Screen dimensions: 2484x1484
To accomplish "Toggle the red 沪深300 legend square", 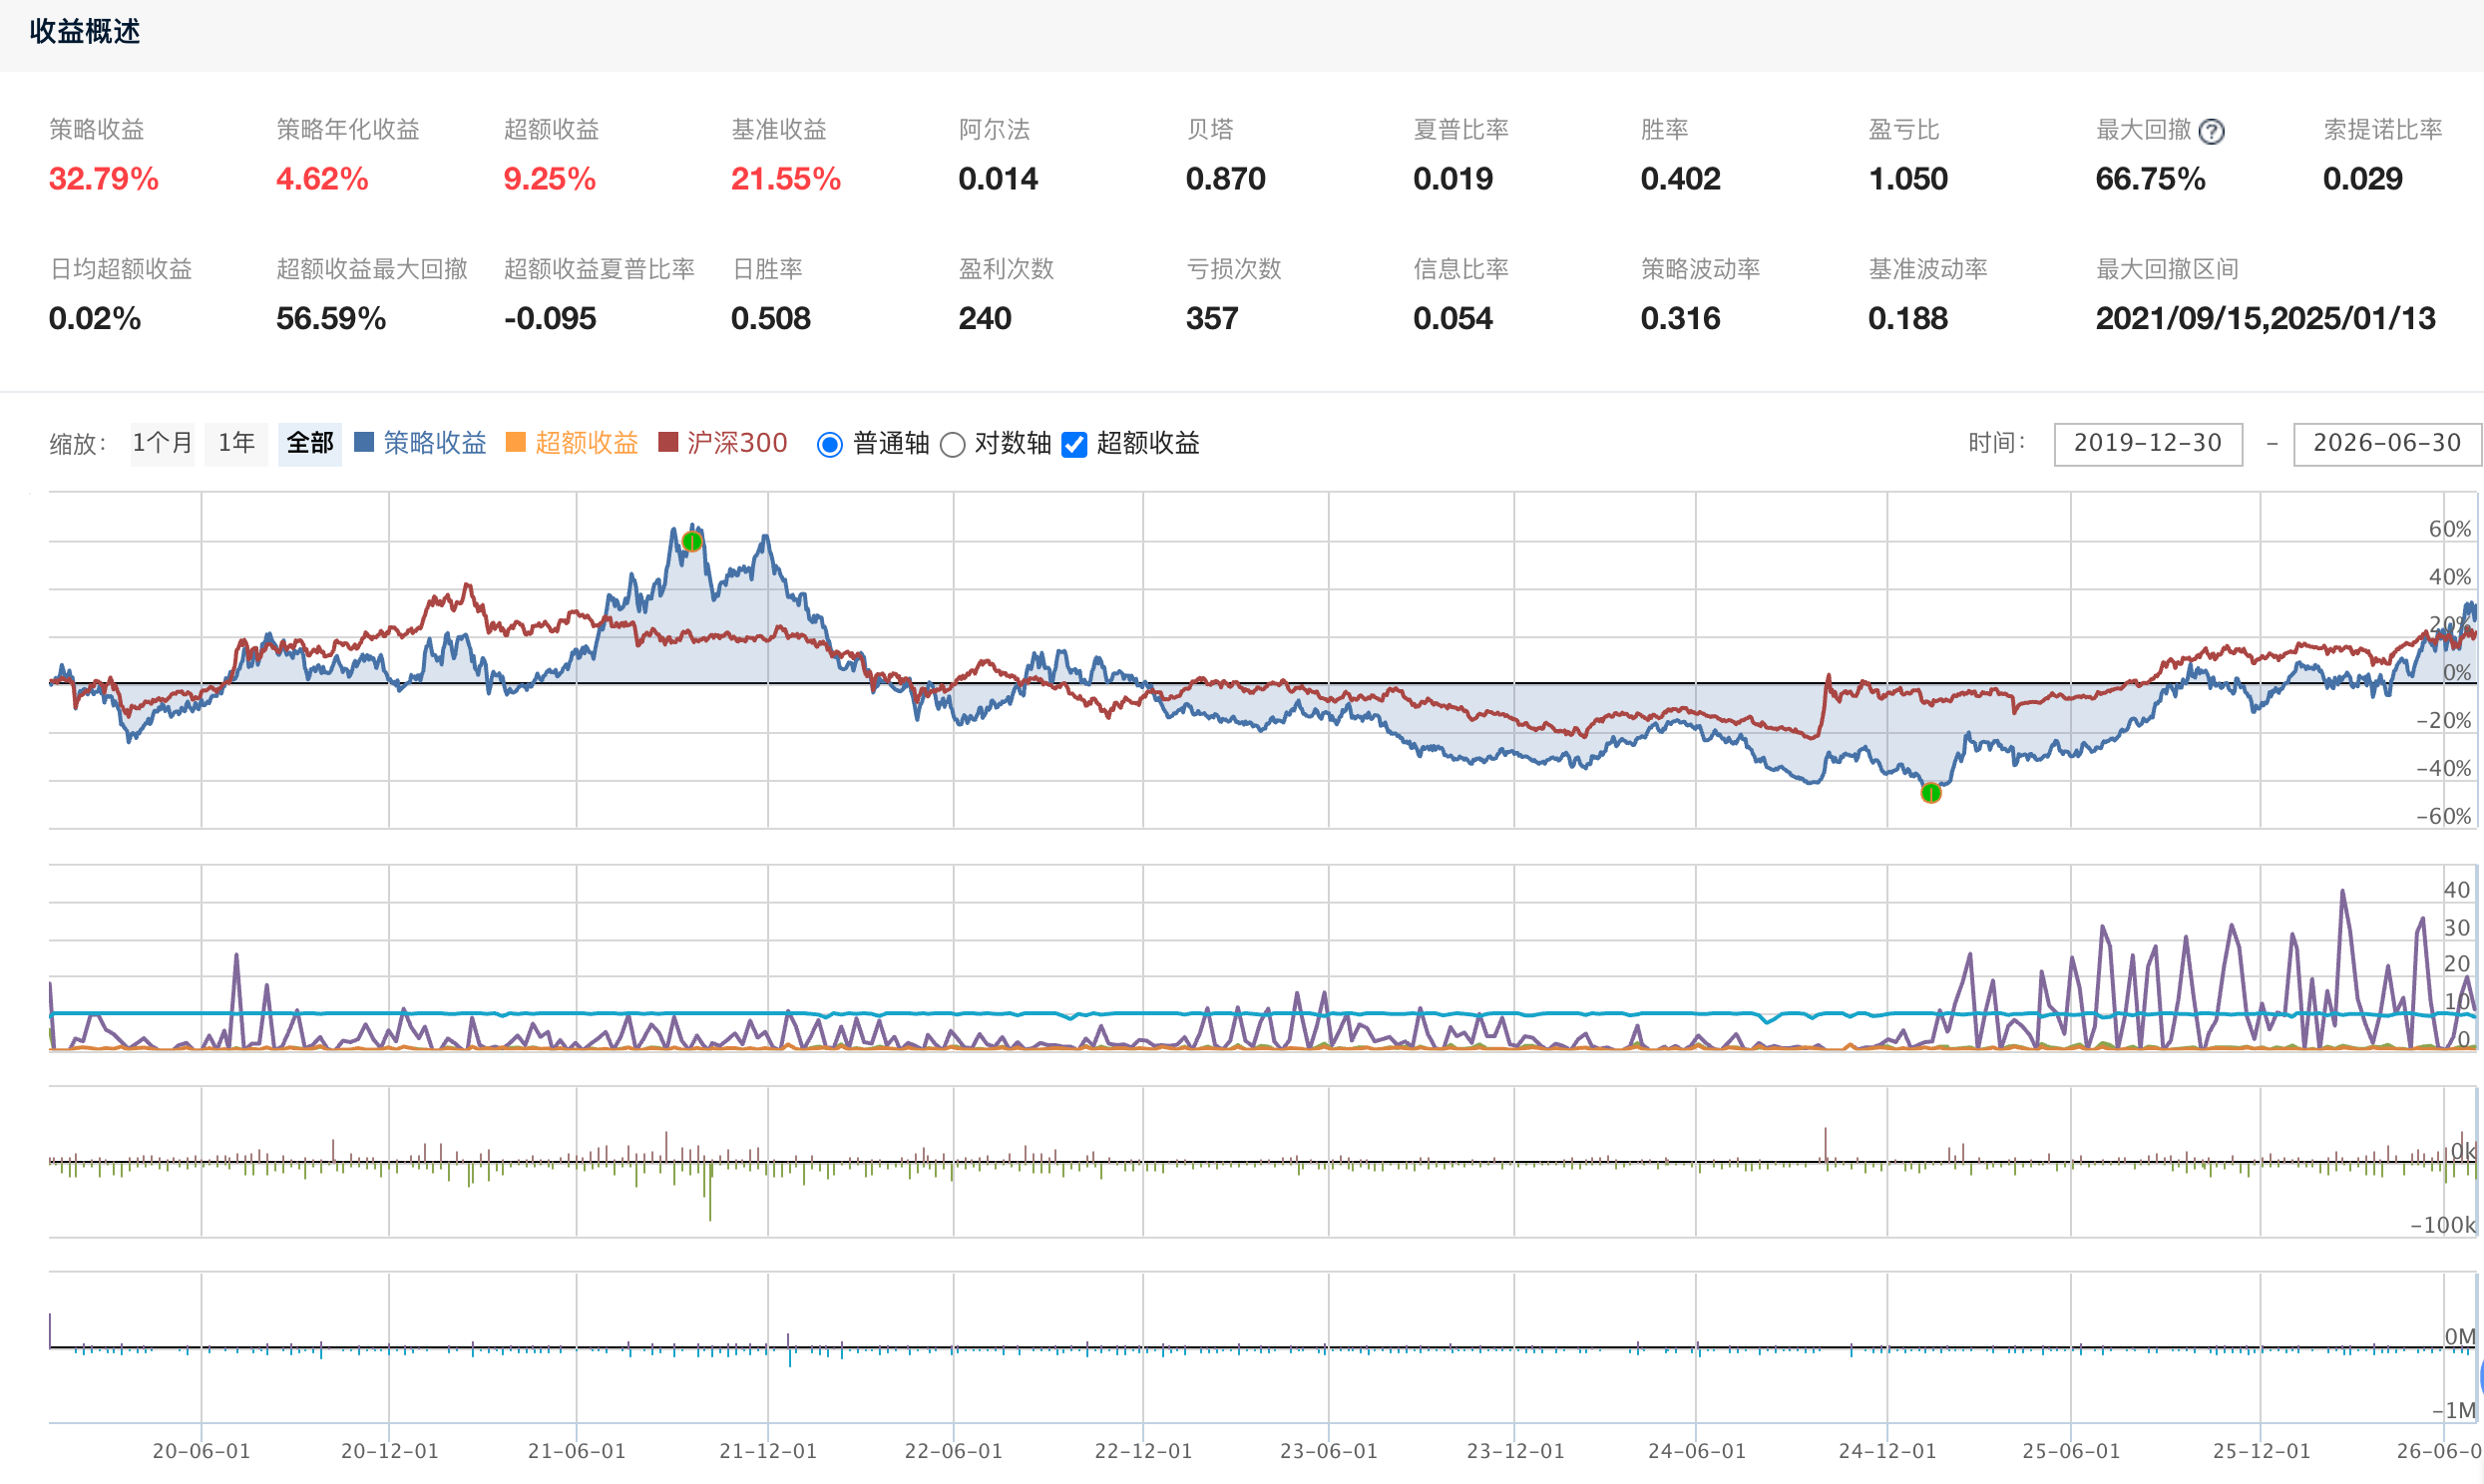I will tap(668, 442).
